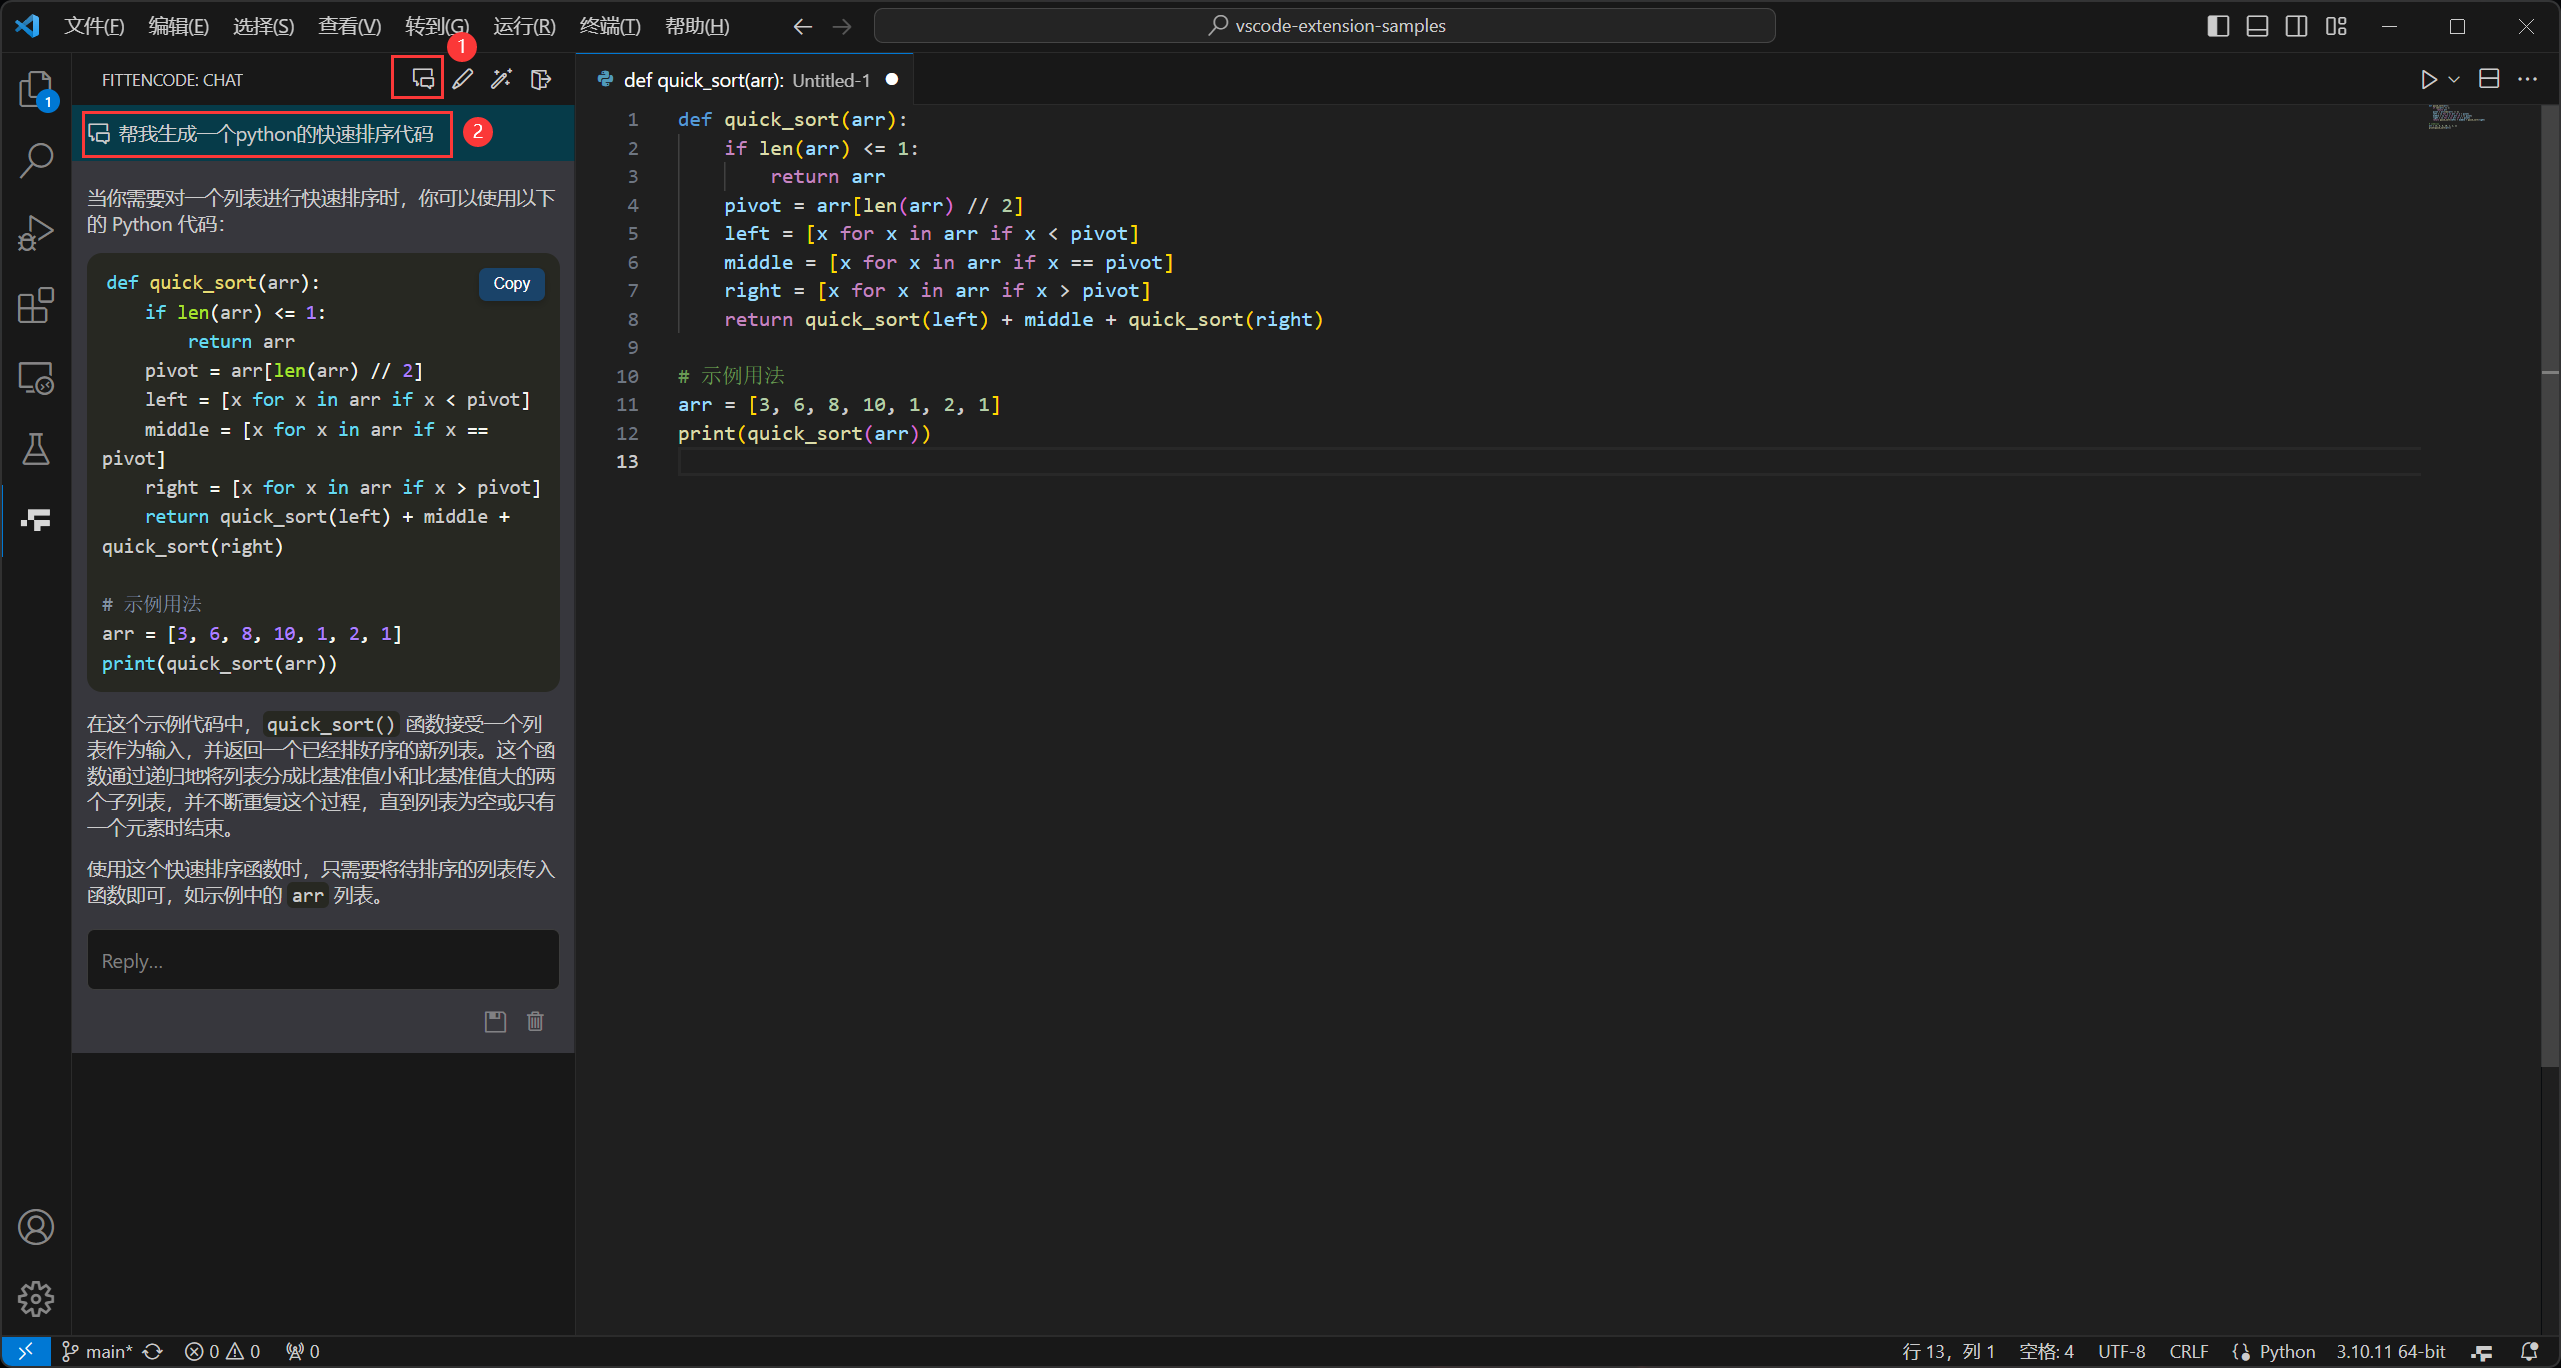Open notifications bell in status bar
This screenshot has height=1368, width=2561.
[2529, 1352]
